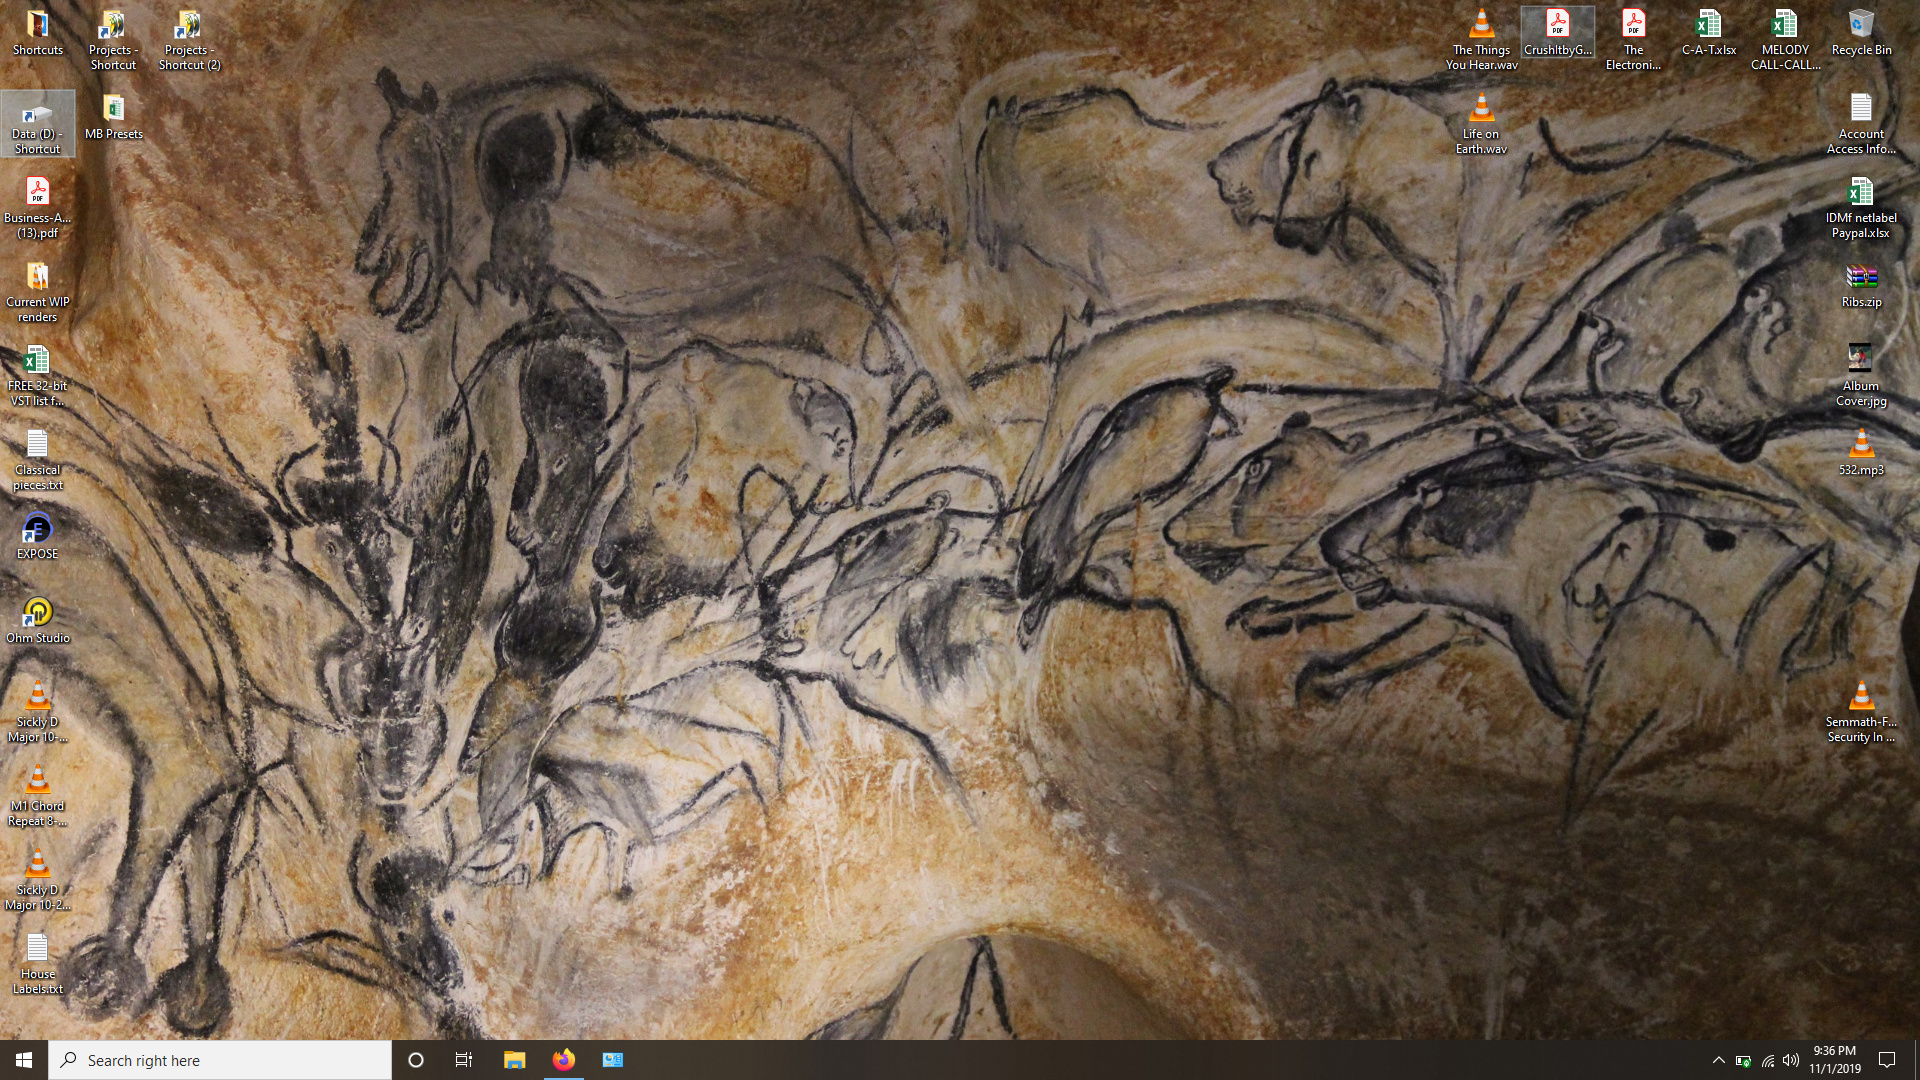Open Account Access Info text file
Viewport: 1920px width, 1080px height.
tap(1861, 124)
